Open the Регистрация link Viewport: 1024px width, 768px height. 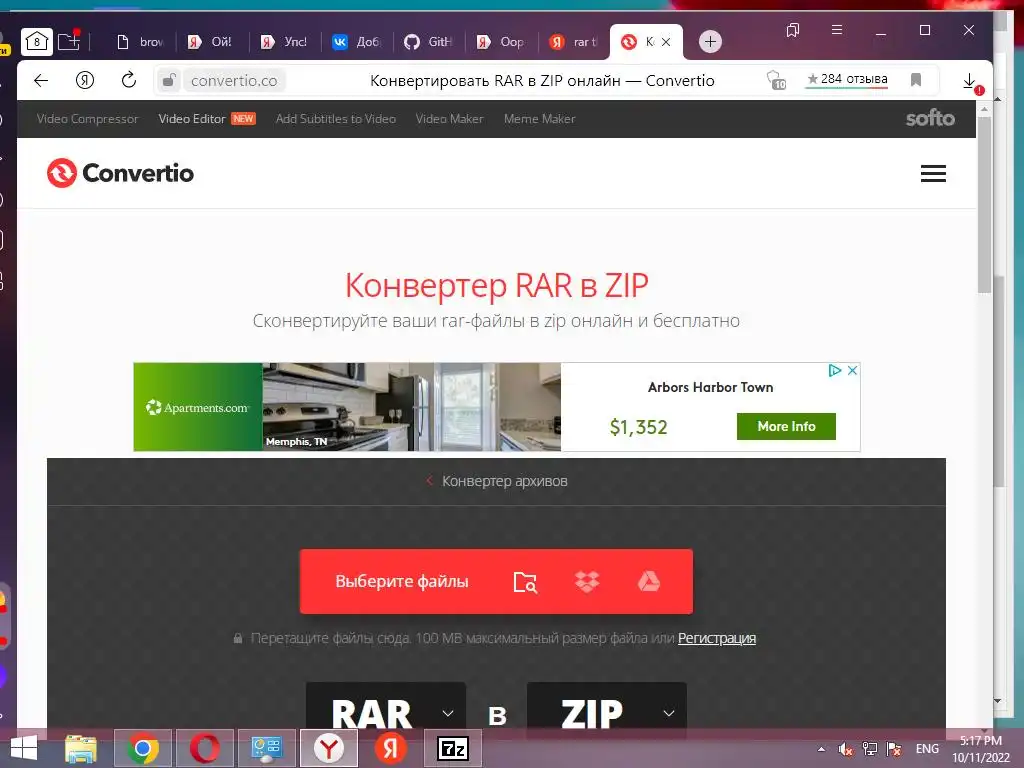tap(716, 638)
